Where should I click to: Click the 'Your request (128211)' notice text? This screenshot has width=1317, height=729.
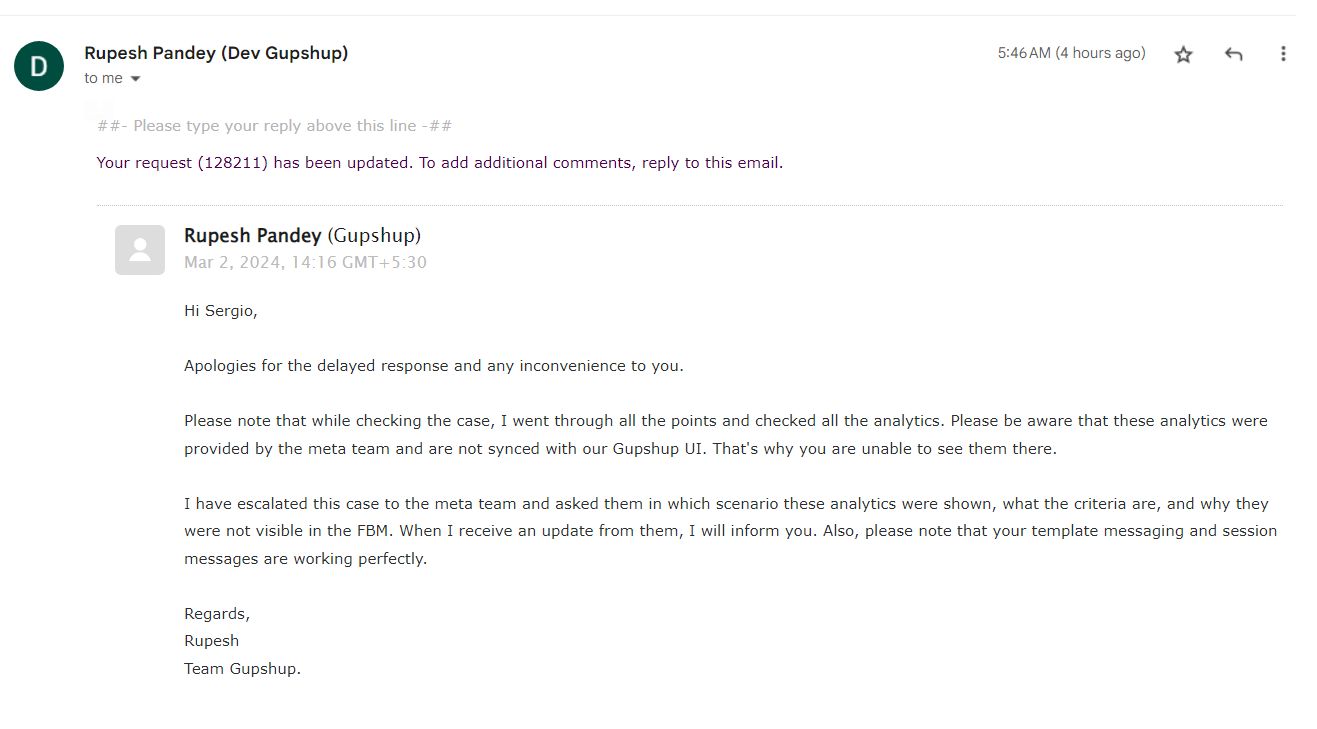(439, 163)
